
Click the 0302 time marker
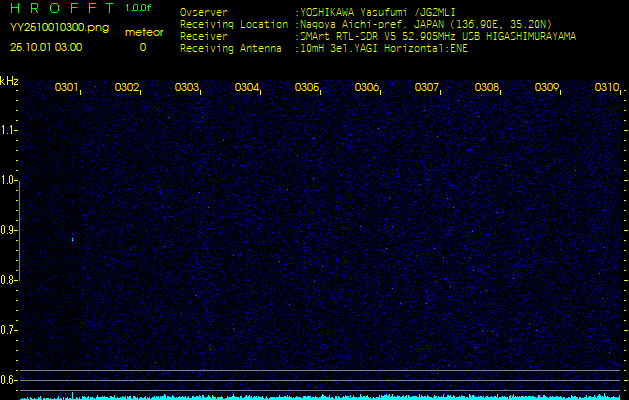[126, 87]
